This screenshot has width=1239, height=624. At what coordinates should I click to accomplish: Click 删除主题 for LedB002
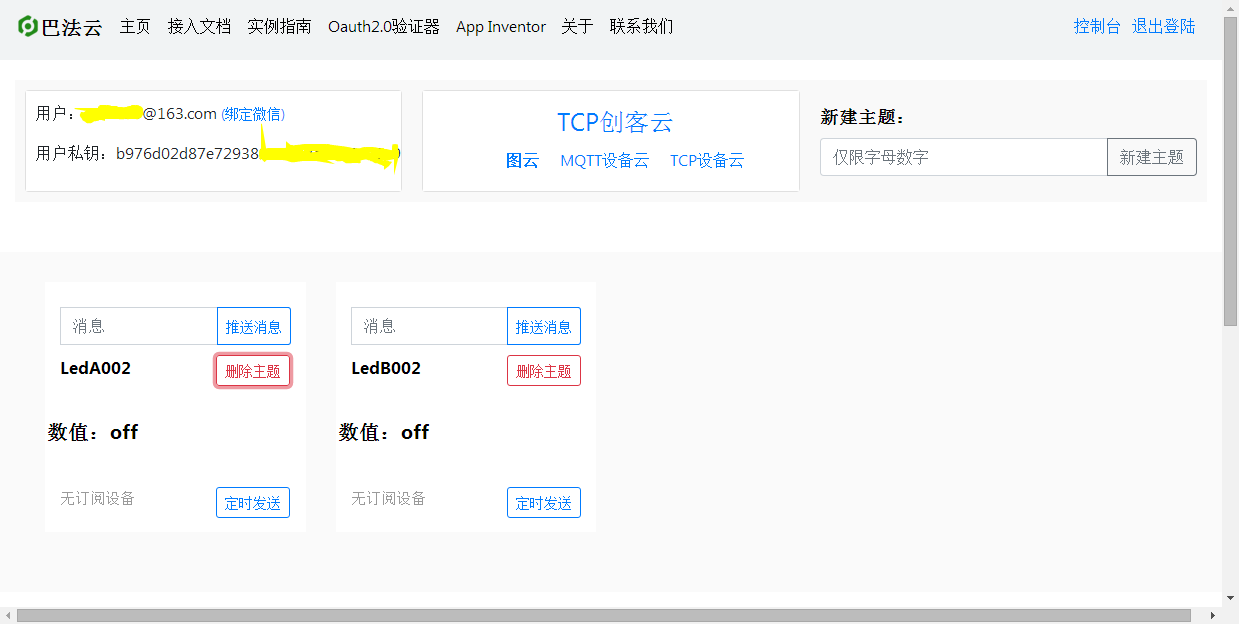click(544, 371)
